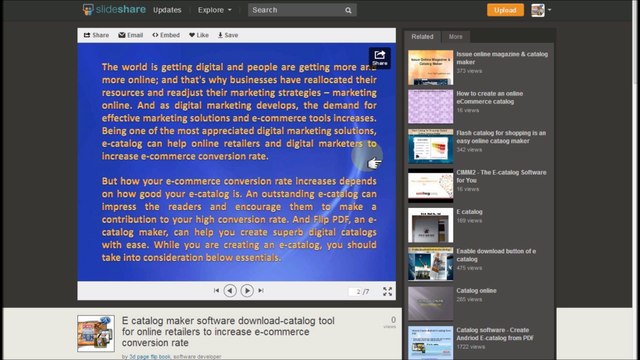
Task: Click the presentation author thumbnail image
Action: point(96,333)
